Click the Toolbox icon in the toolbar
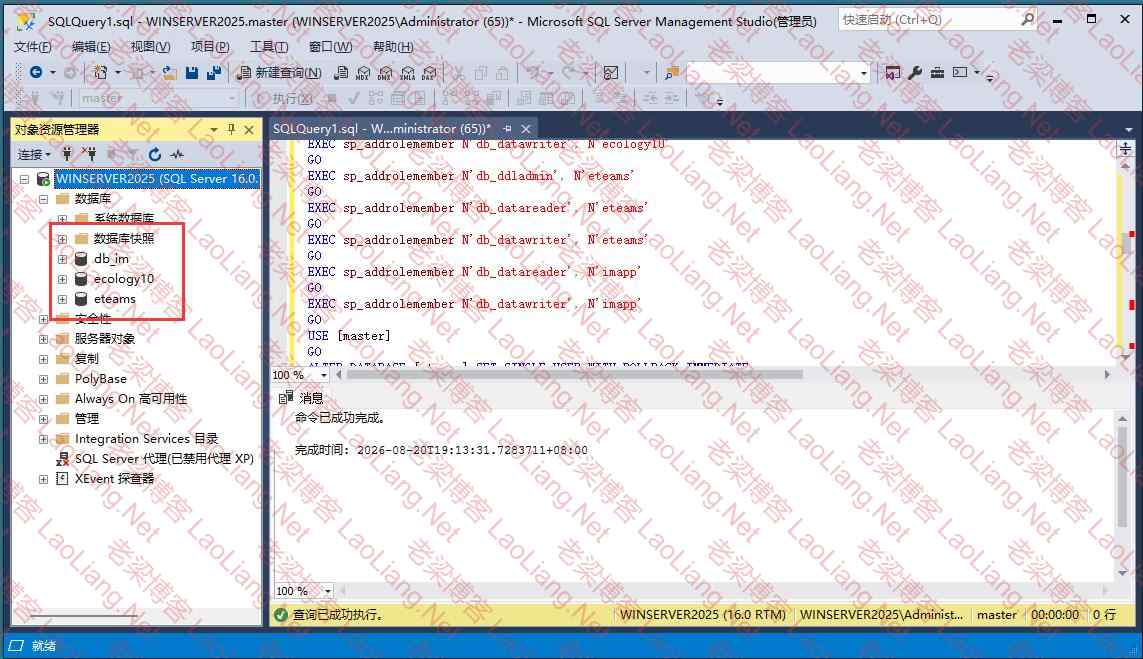Screen dimensions: 1143x659 coord(937,72)
